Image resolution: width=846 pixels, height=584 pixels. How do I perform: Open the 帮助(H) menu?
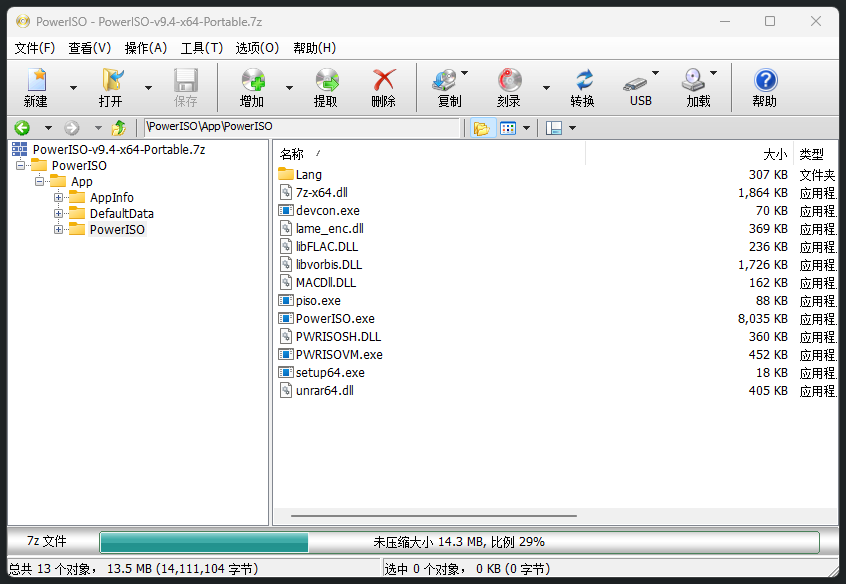click(315, 48)
